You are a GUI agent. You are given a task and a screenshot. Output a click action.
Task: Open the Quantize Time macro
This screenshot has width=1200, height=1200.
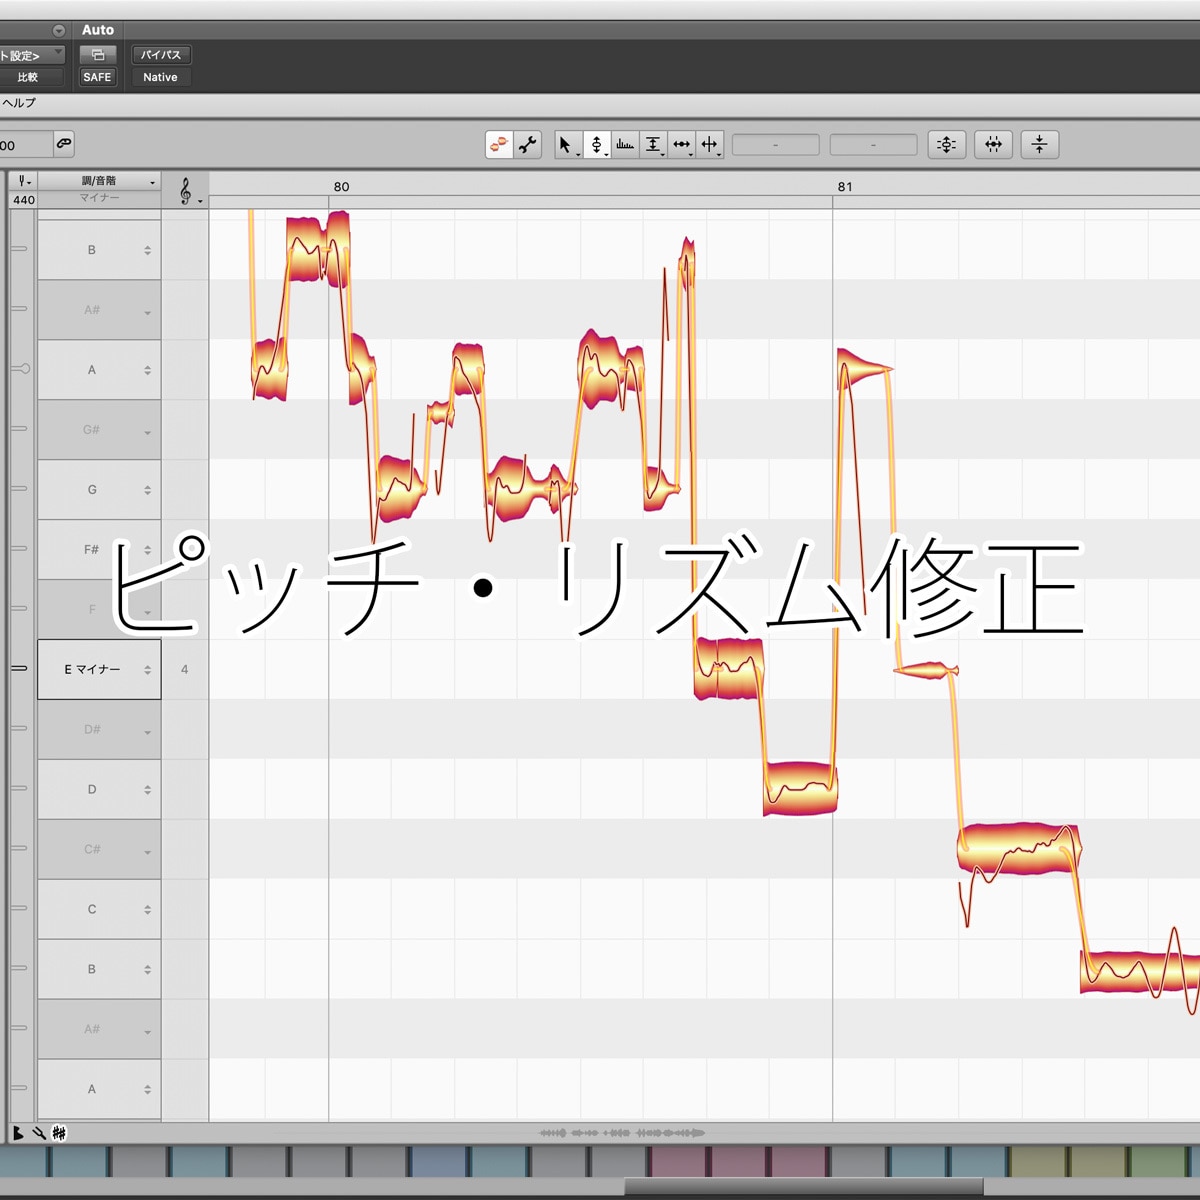[993, 145]
